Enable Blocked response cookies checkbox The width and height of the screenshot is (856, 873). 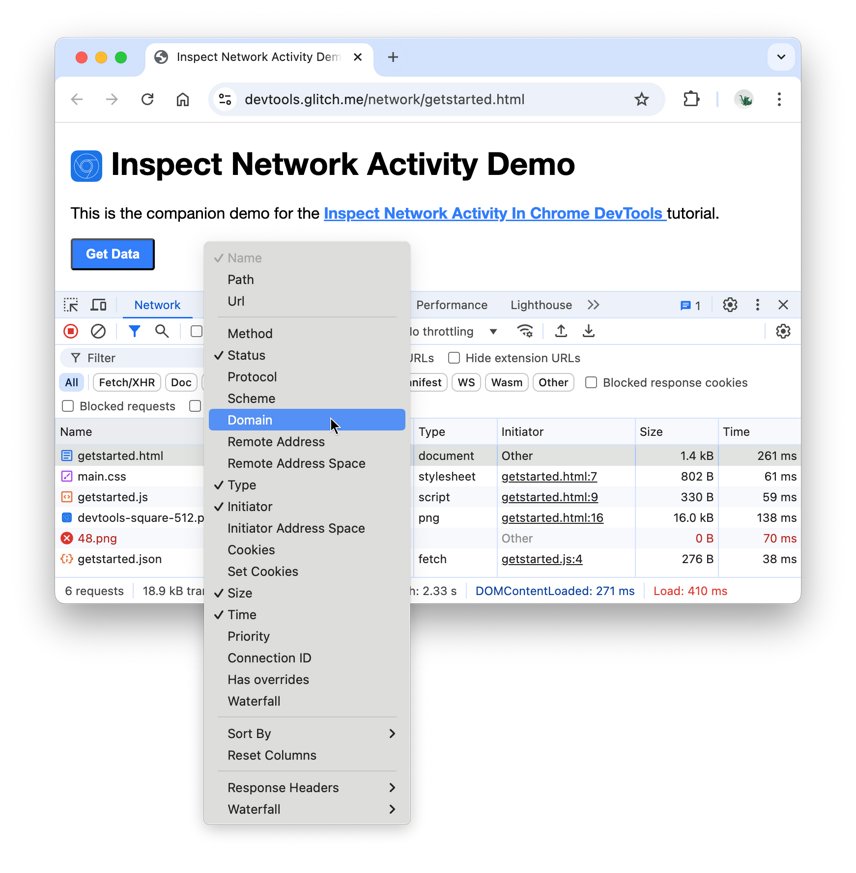coord(591,382)
